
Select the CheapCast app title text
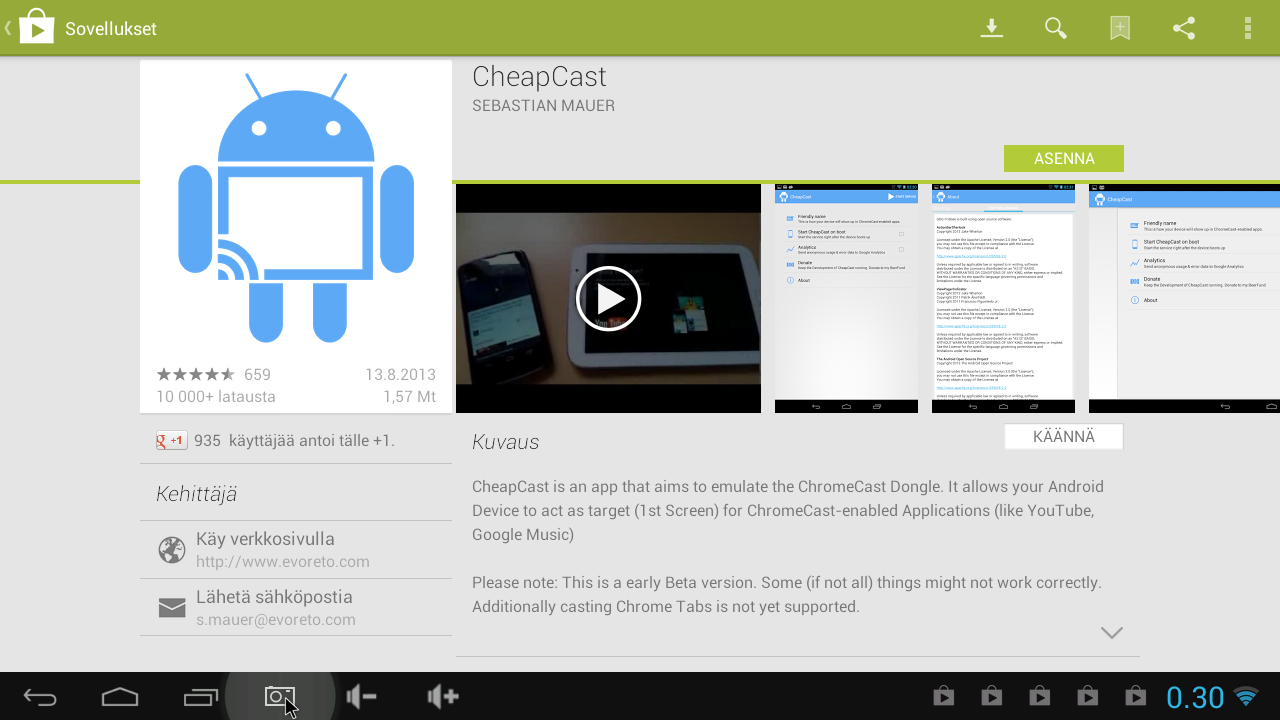[x=539, y=76]
